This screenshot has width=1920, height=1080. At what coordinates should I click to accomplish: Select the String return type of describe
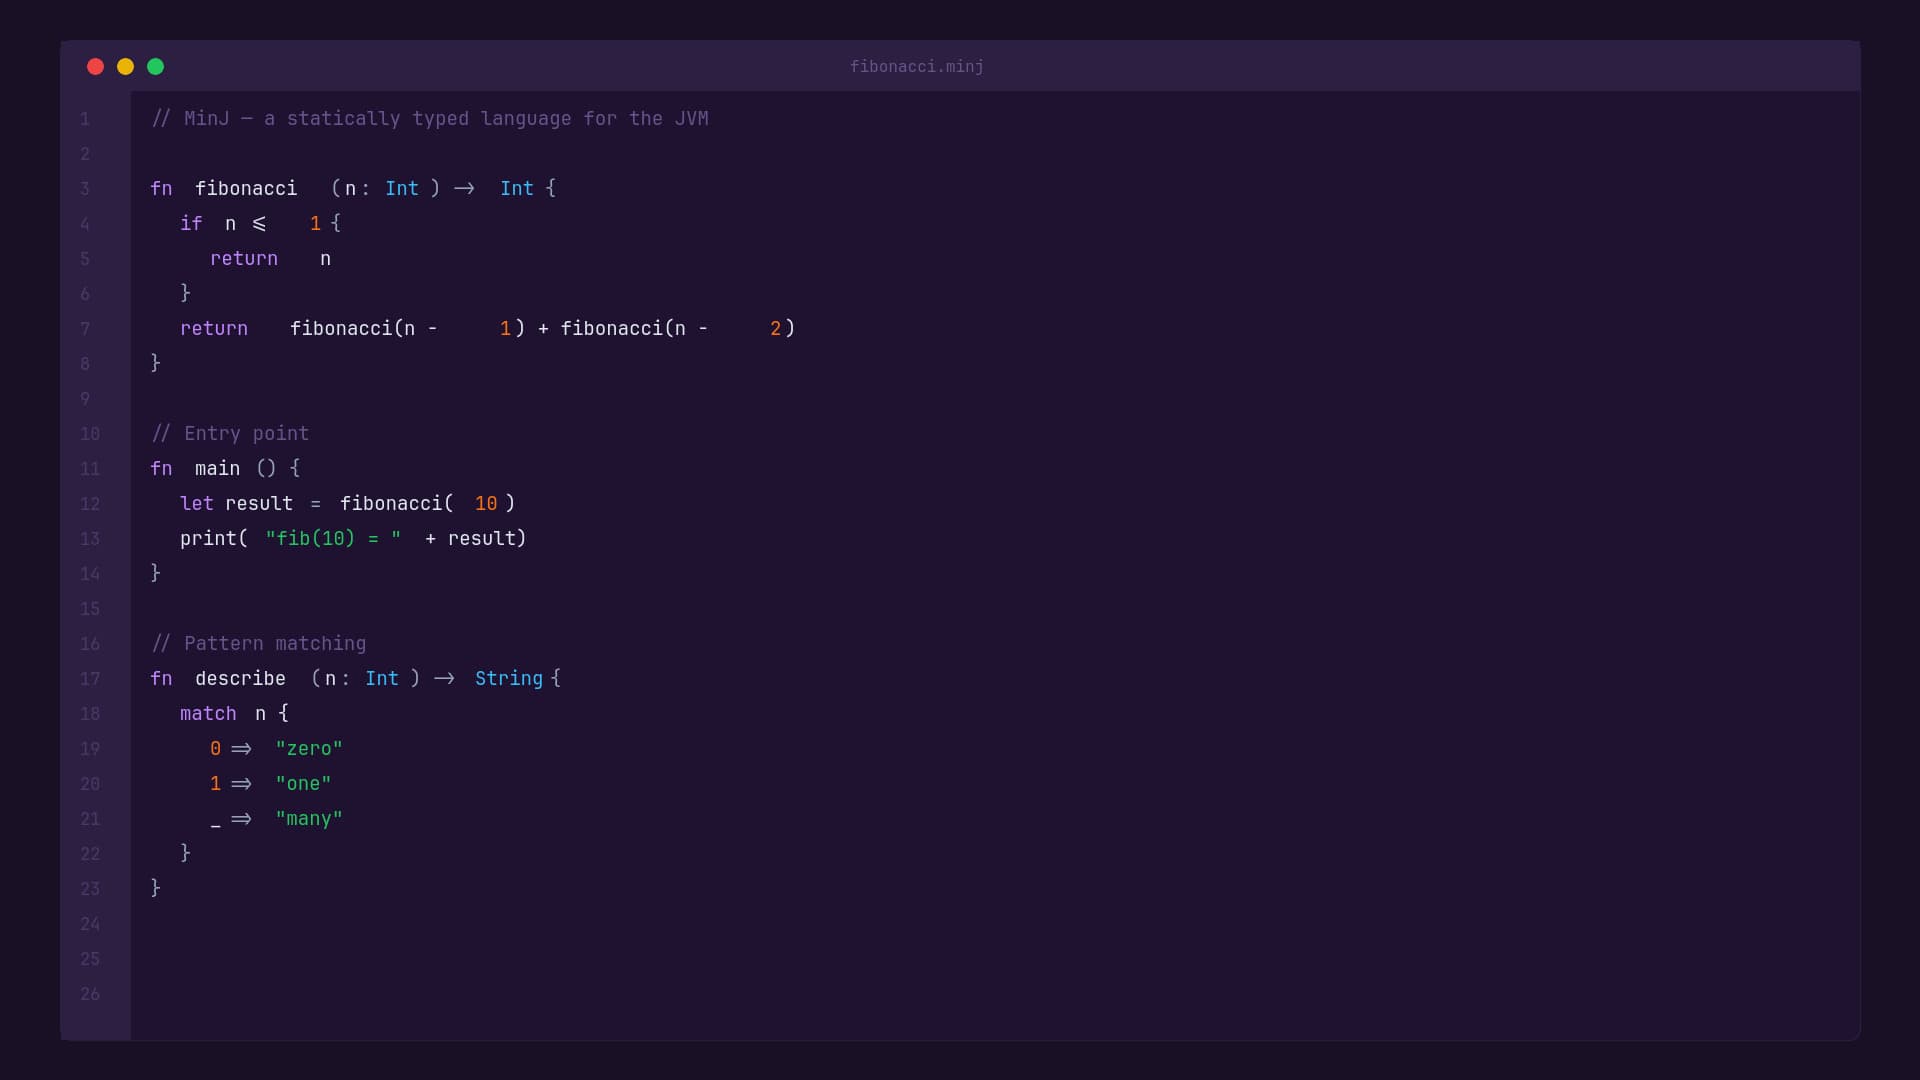[x=510, y=678]
